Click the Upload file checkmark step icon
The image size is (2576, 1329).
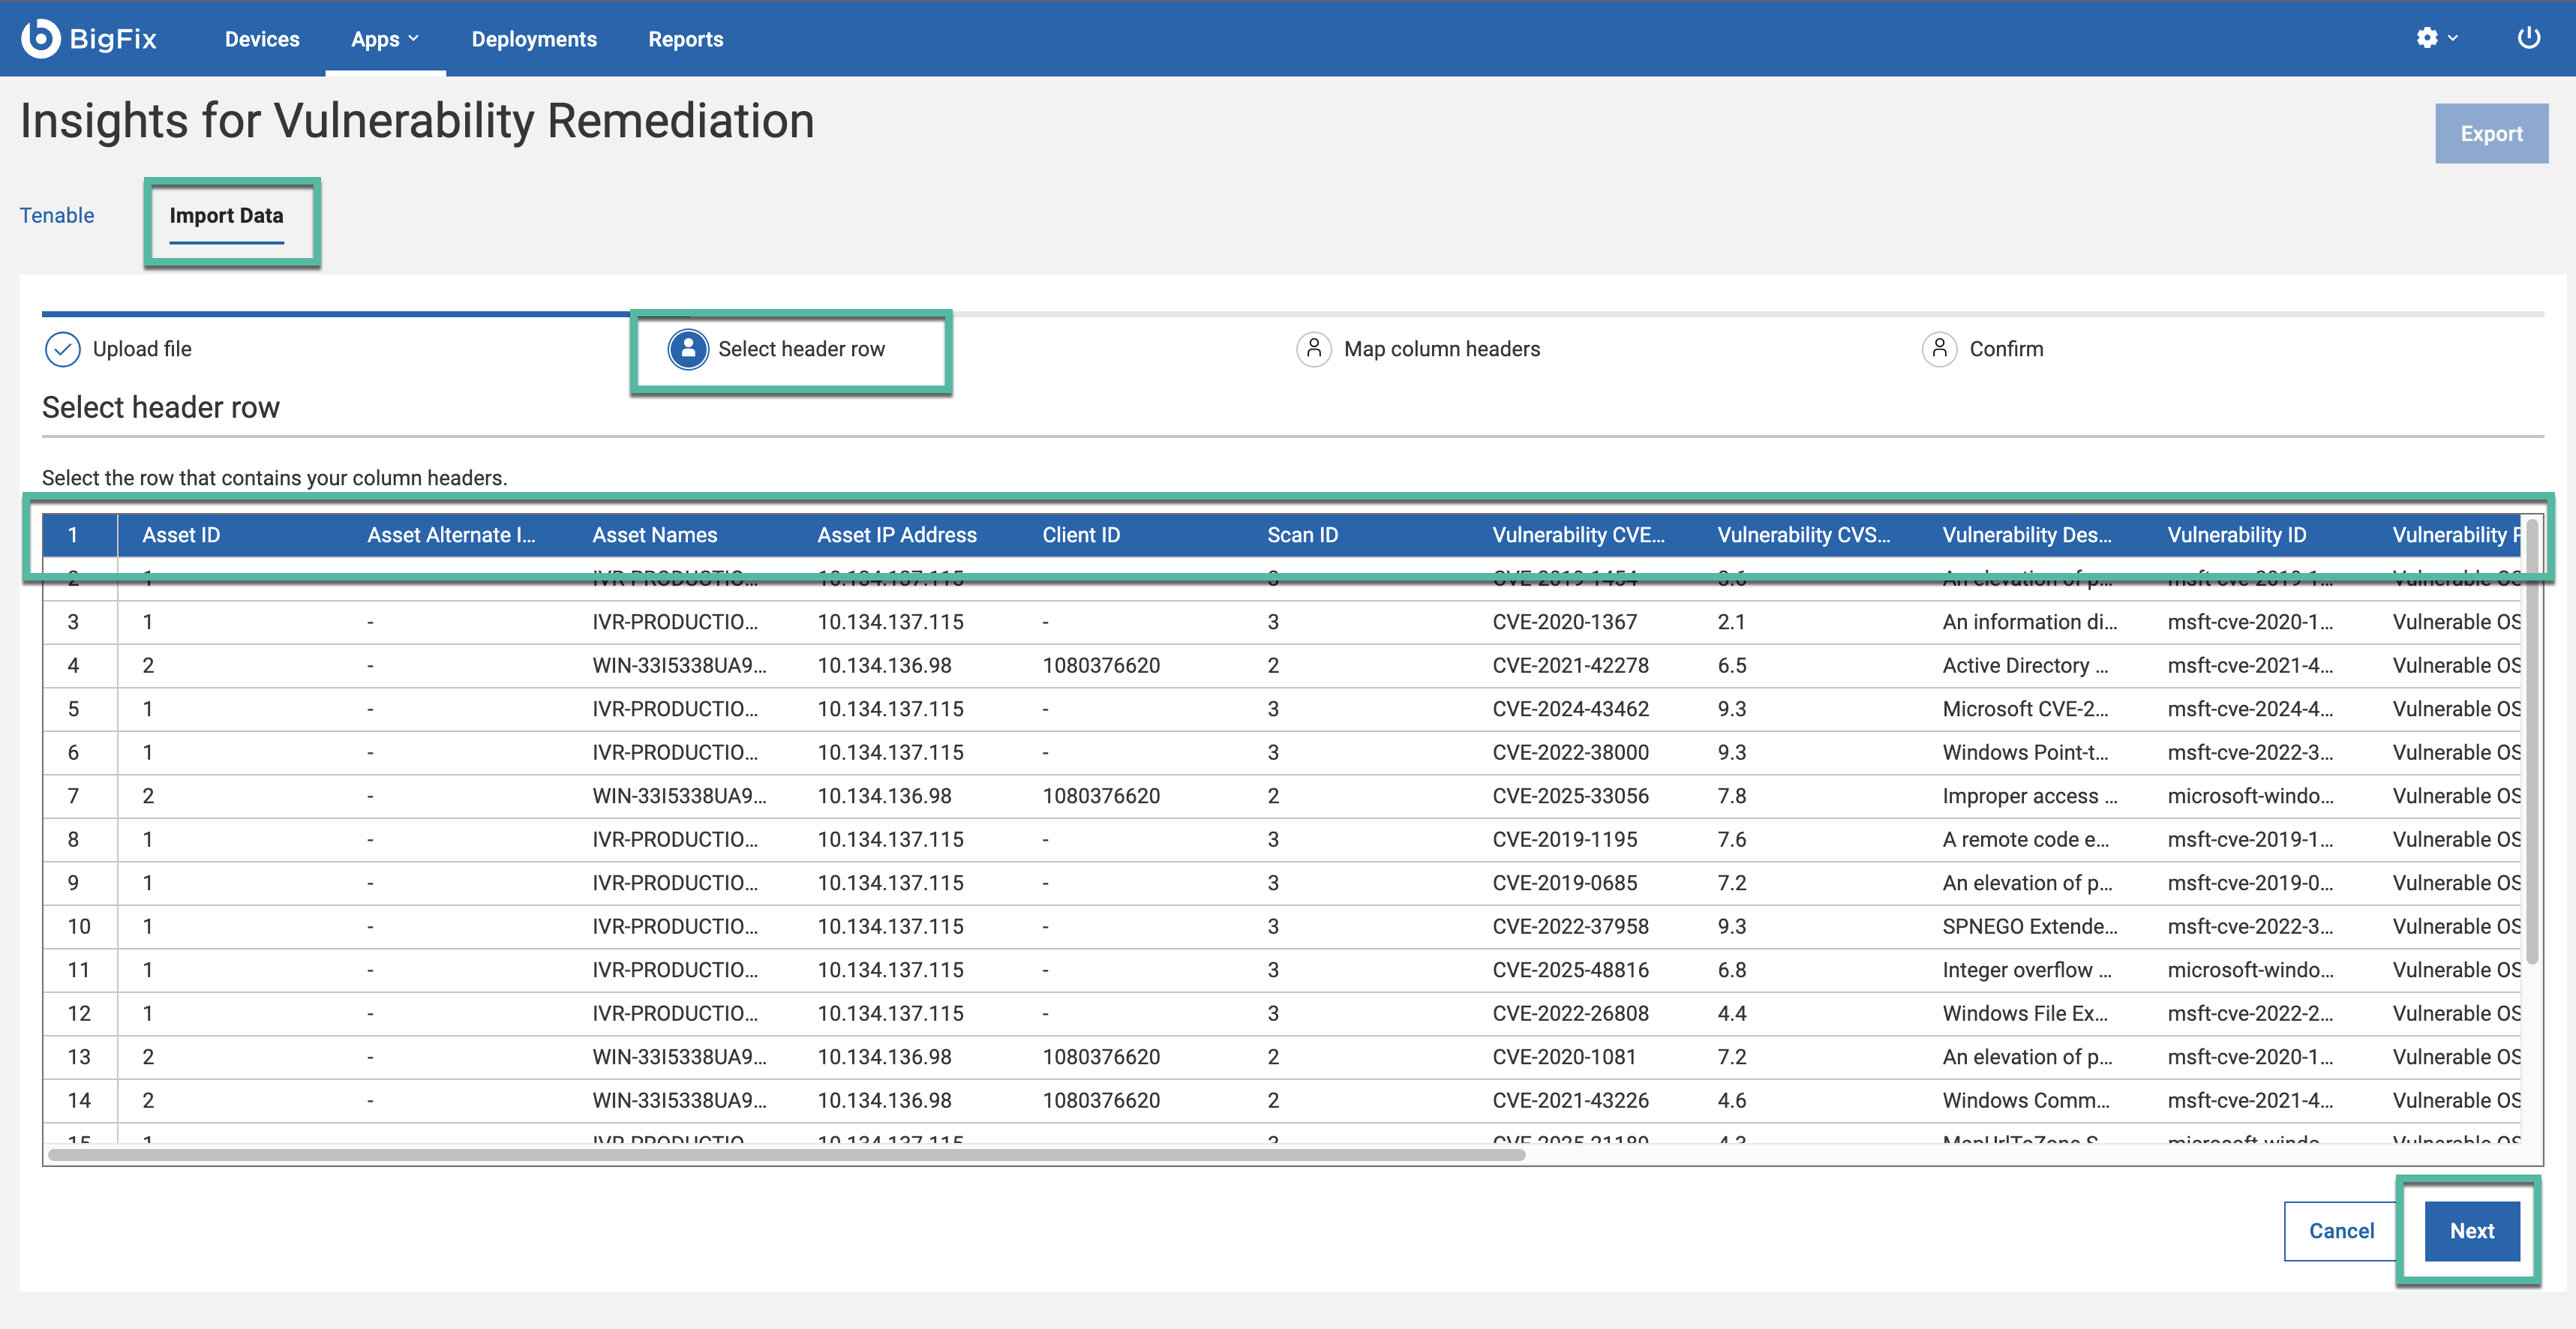(x=62, y=349)
